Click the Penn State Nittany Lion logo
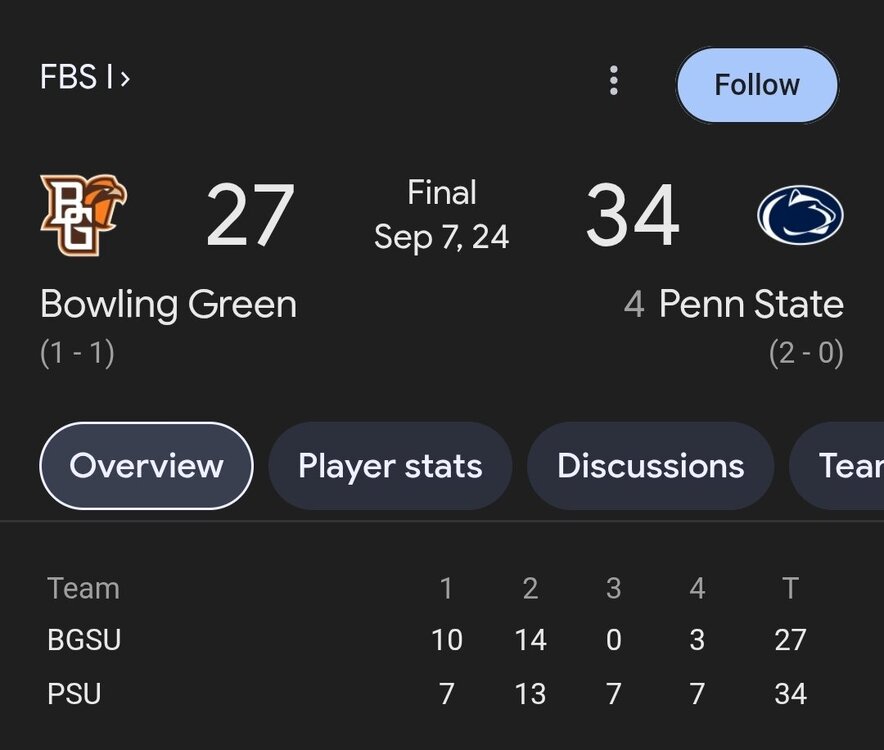The height and width of the screenshot is (750, 884). pos(800,215)
